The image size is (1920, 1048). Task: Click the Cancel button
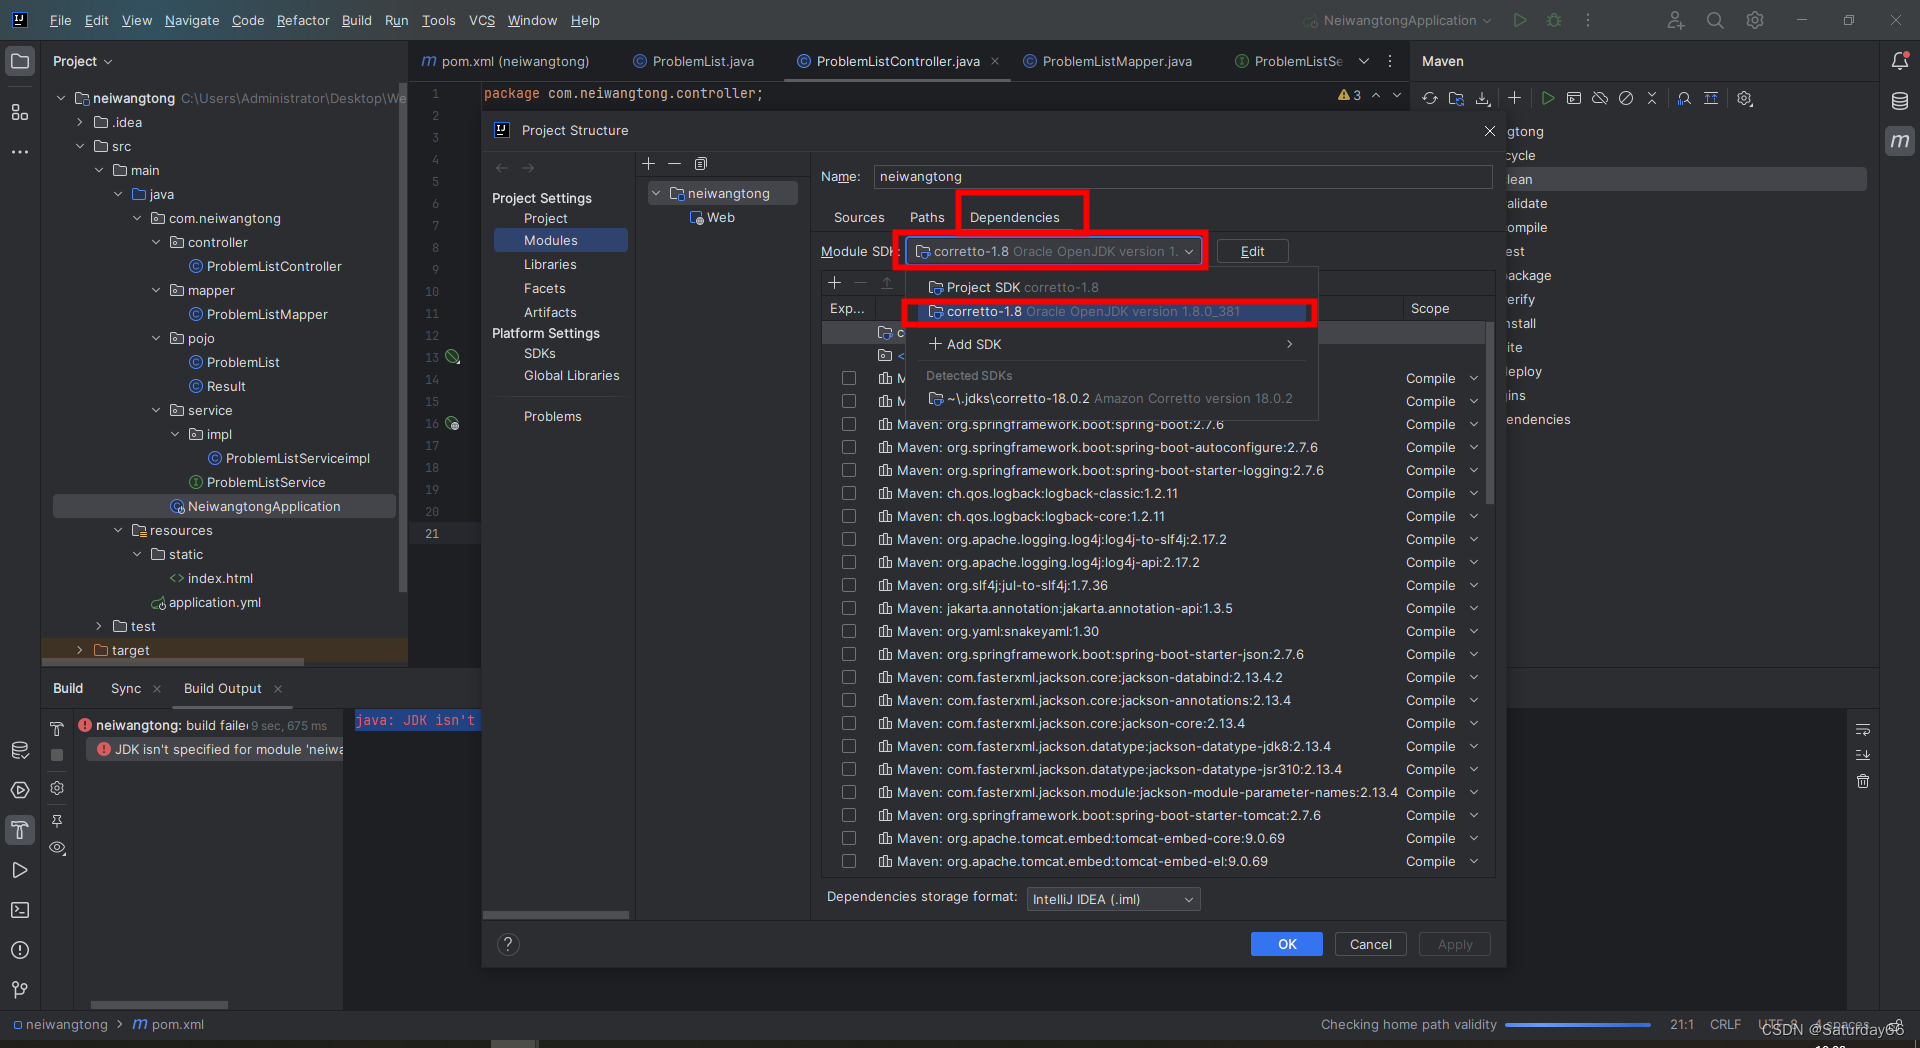point(1370,944)
